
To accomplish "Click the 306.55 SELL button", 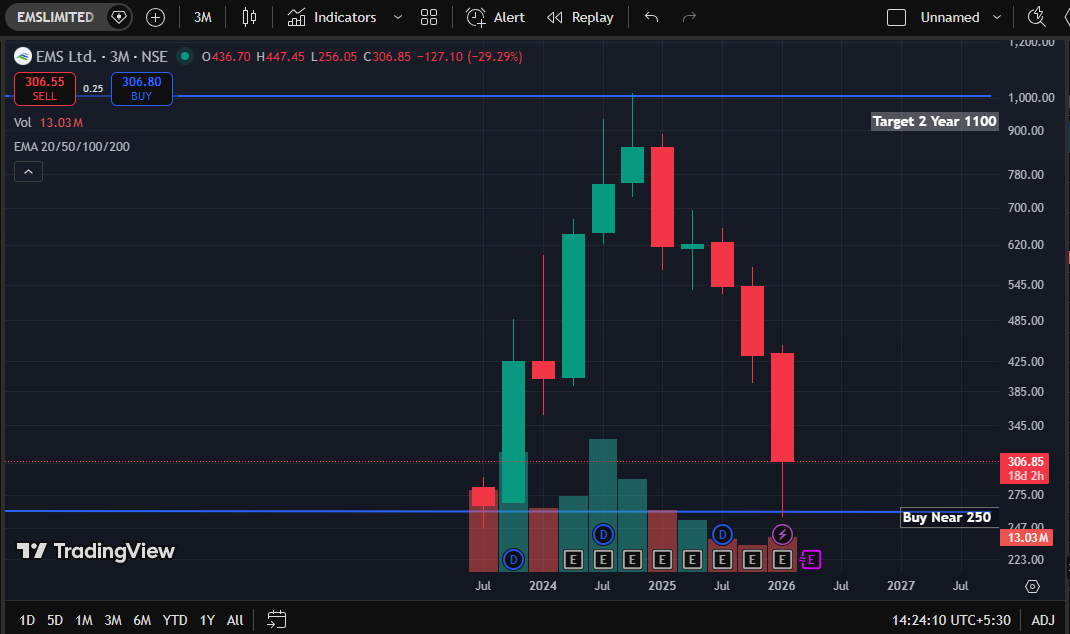I will (x=45, y=89).
